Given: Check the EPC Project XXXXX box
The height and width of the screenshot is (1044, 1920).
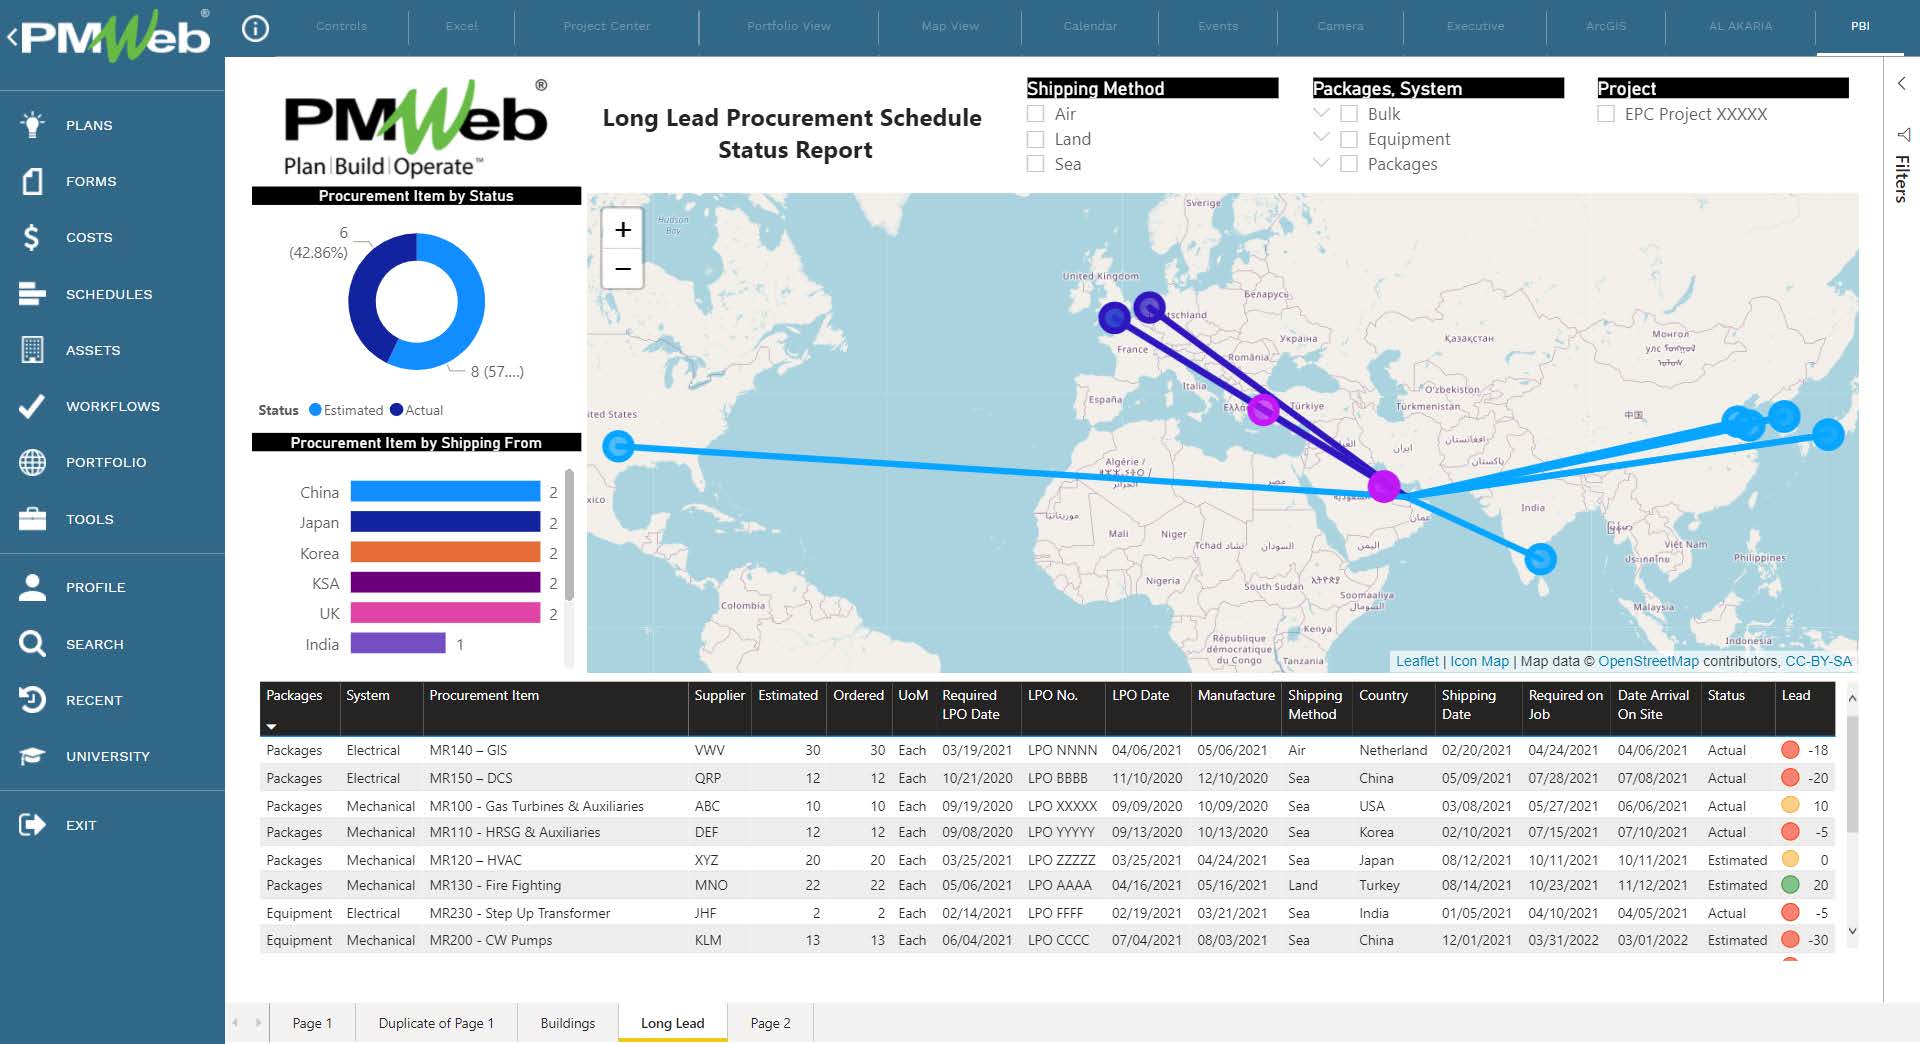Looking at the screenshot, I should click(x=1606, y=114).
